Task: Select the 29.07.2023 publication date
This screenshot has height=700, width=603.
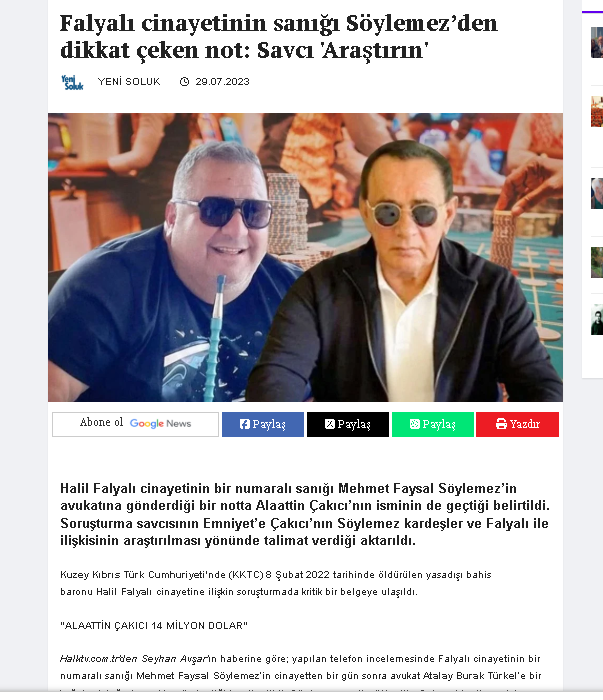Action: (222, 82)
